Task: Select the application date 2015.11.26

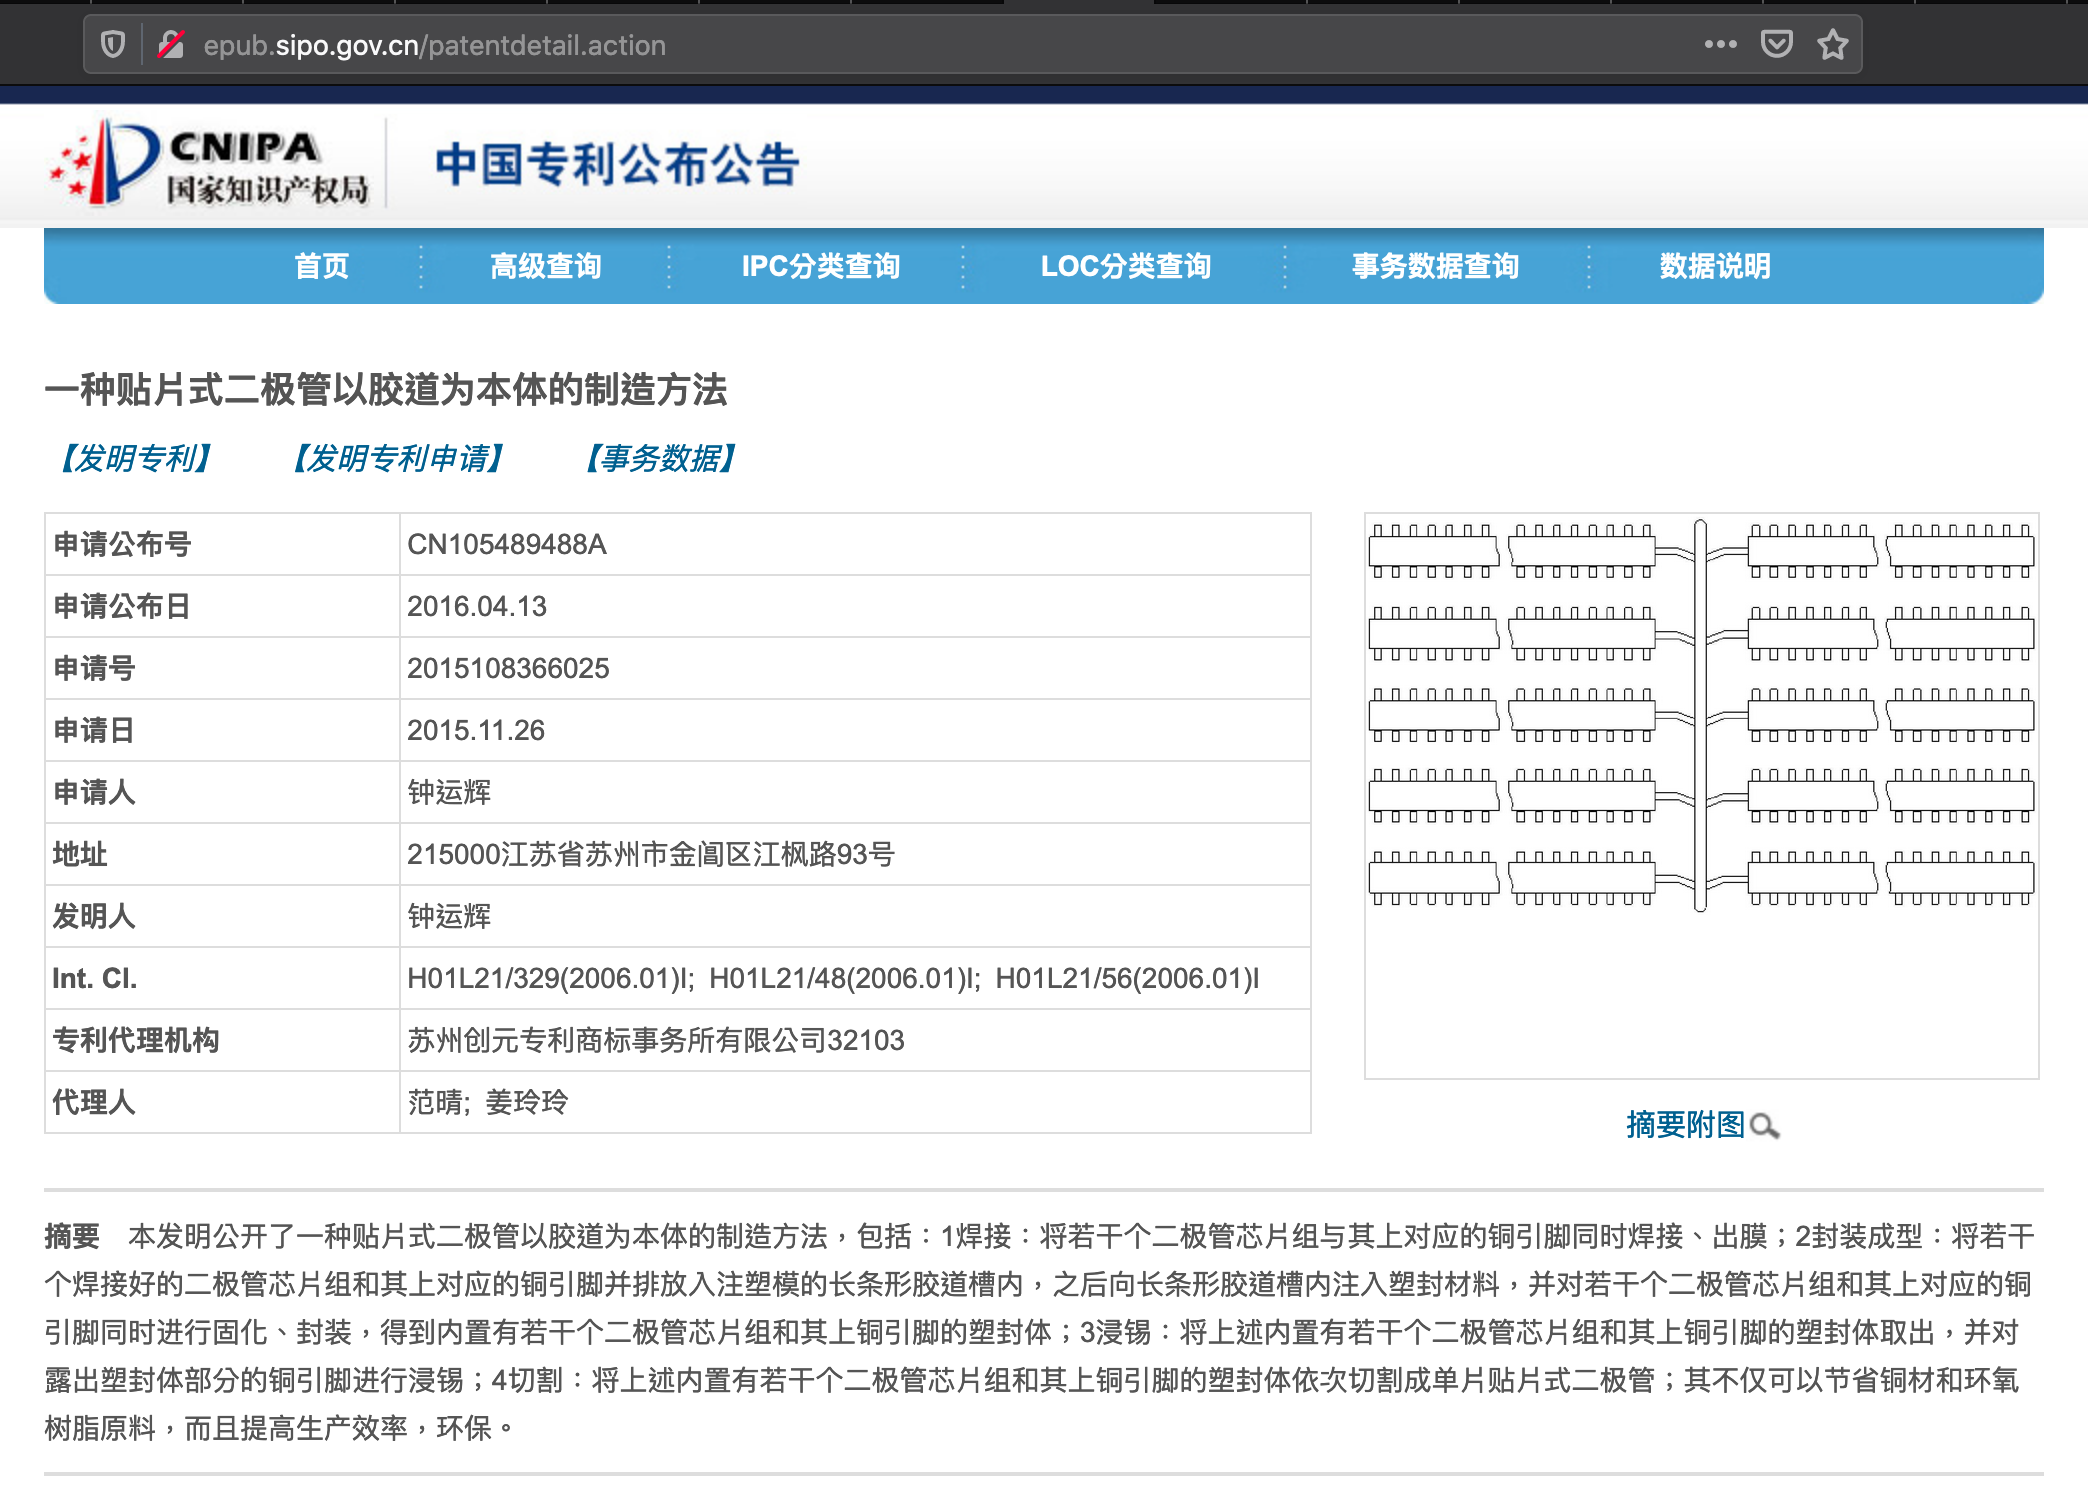Action: (476, 730)
